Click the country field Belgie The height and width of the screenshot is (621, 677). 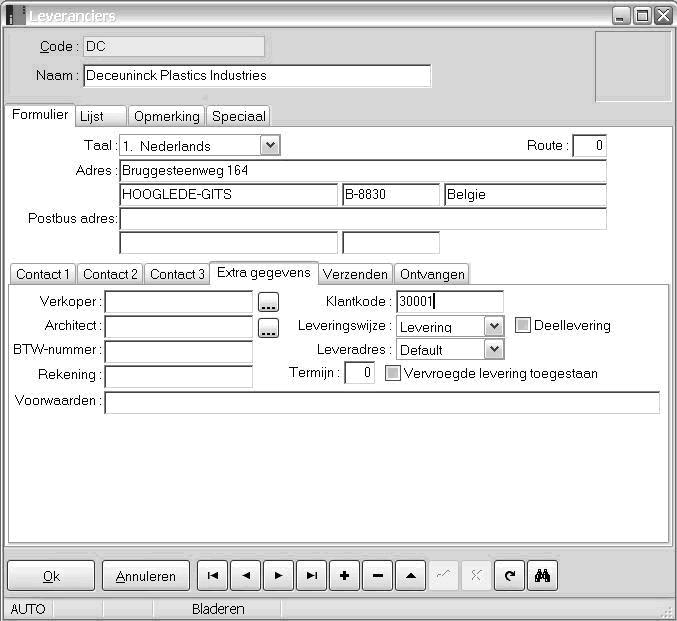click(x=525, y=195)
